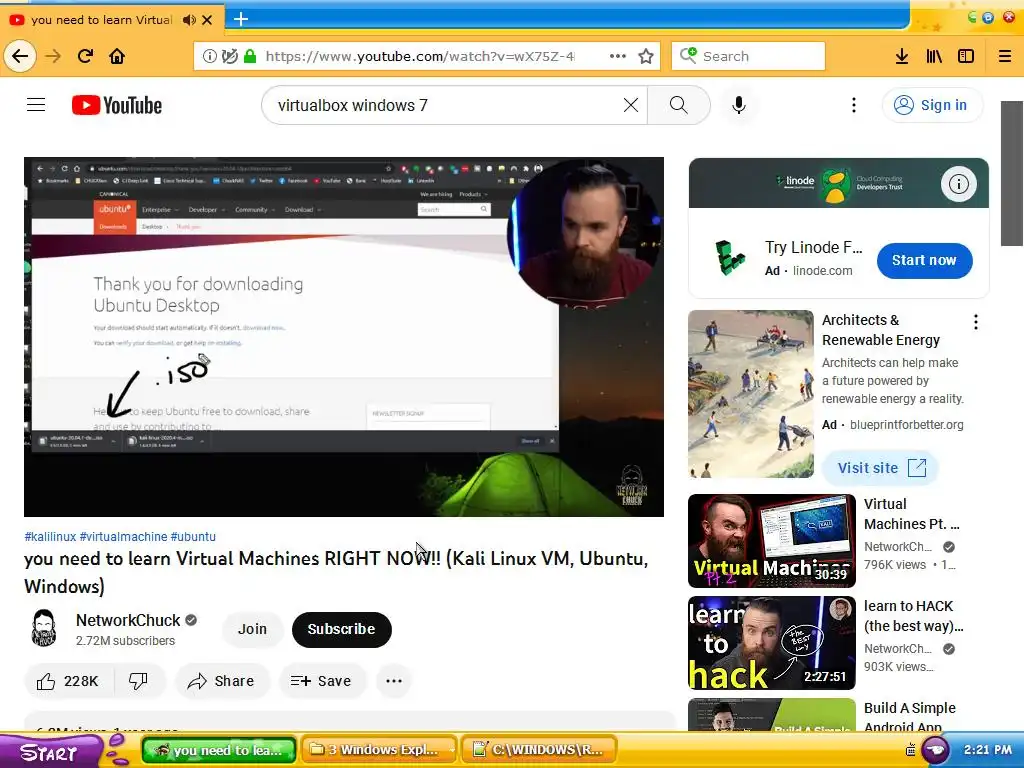Bookmark this page with the star icon
This screenshot has width=1024, height=768.
tap(646, 56)
